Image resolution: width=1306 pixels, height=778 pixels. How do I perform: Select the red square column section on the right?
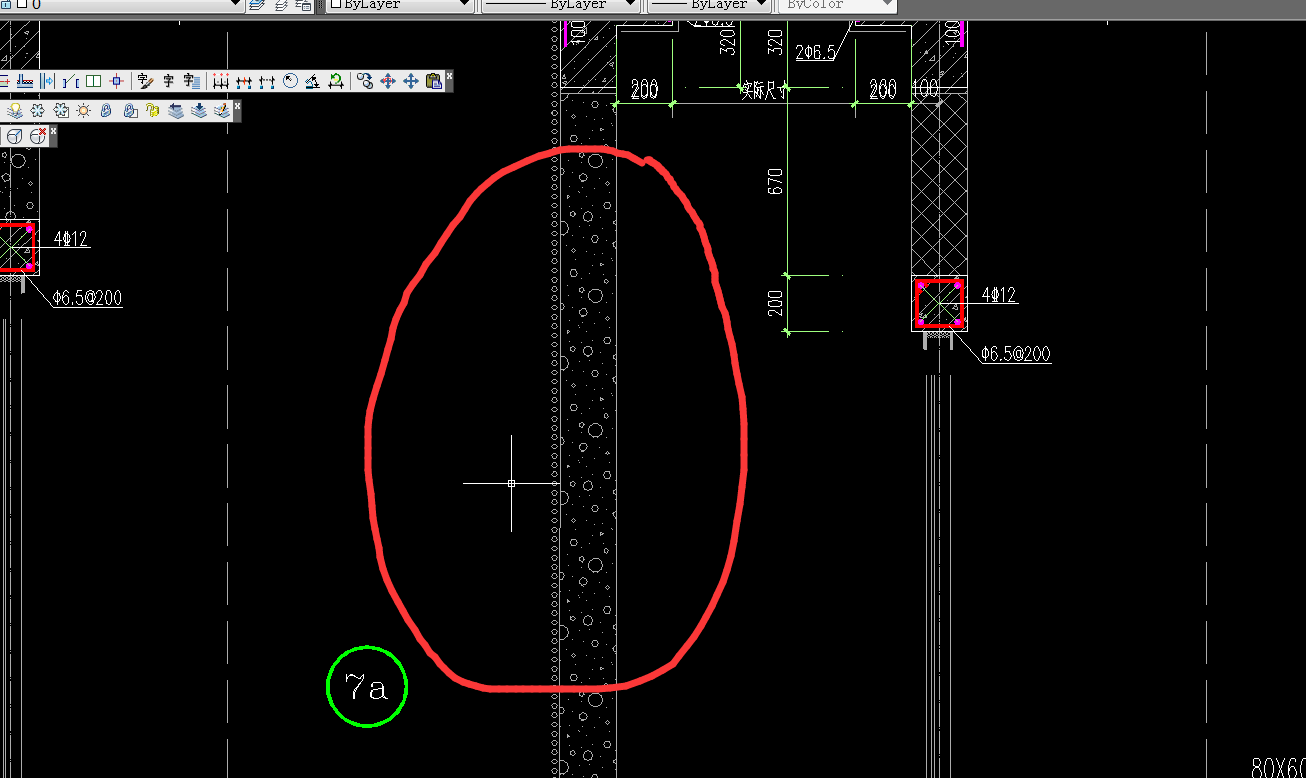coord(940,304)
